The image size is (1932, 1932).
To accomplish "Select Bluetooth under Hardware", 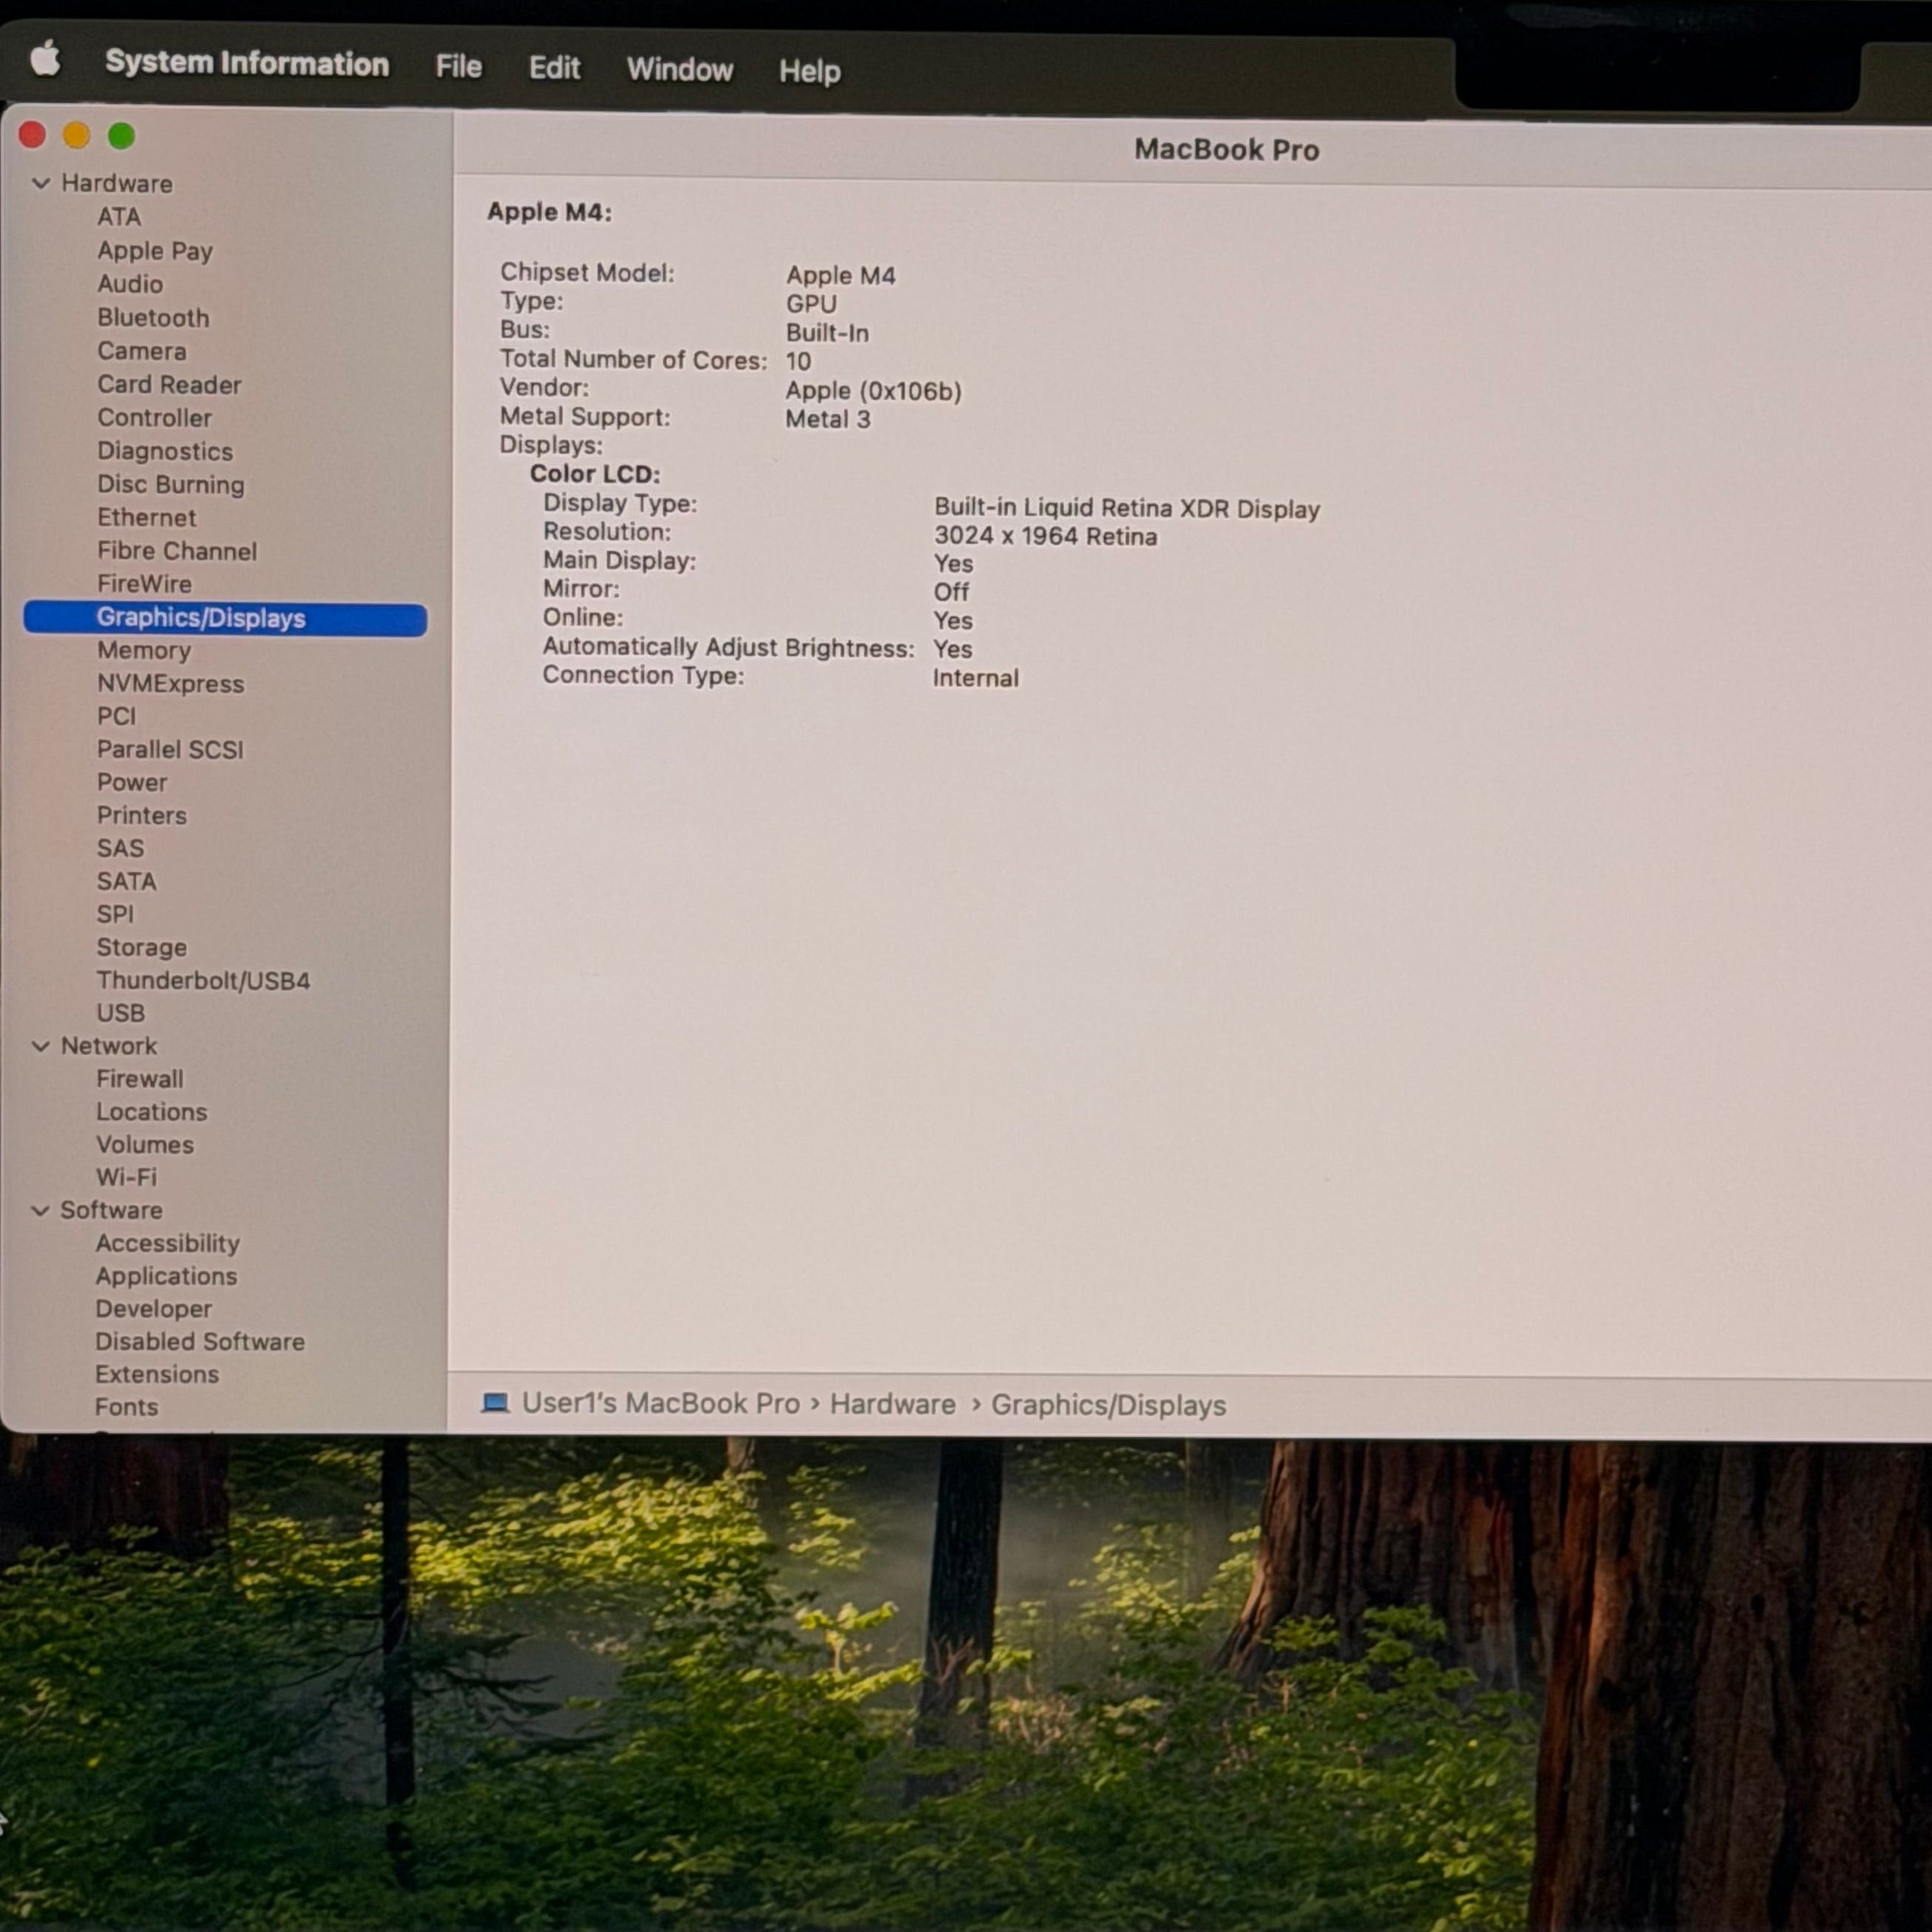I will 153,318.
